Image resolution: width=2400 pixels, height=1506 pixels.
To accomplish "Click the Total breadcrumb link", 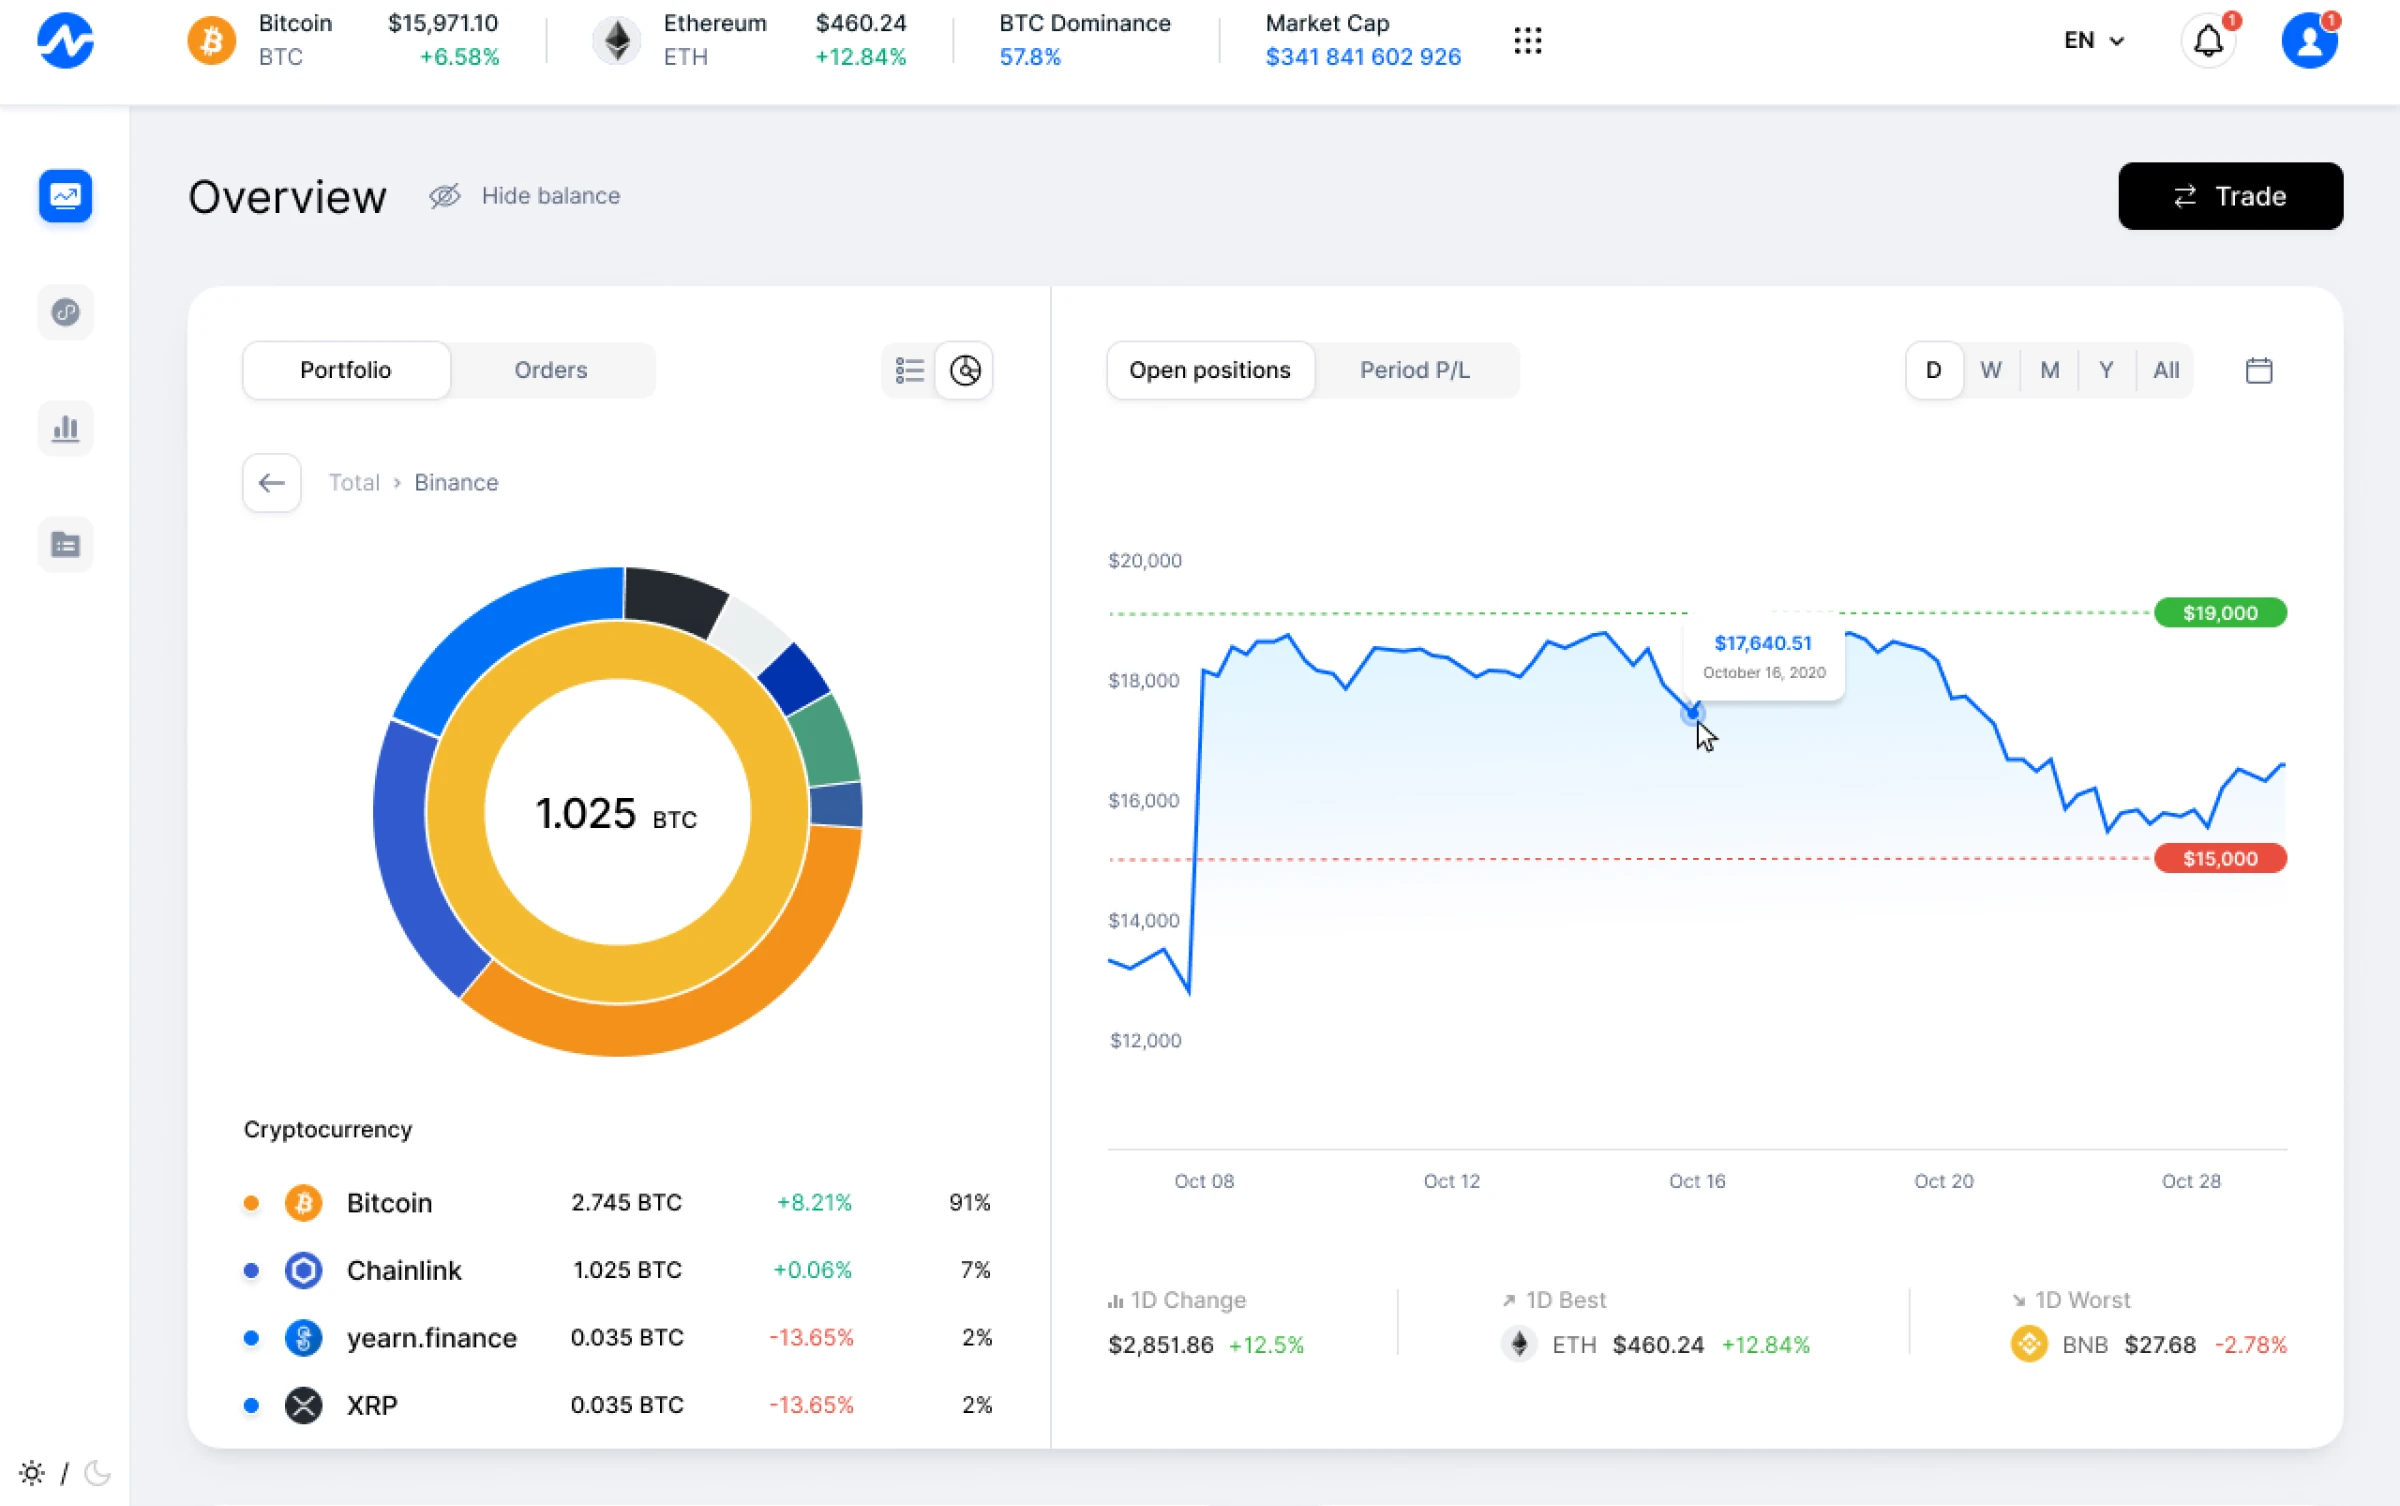I will coord(354,483).
